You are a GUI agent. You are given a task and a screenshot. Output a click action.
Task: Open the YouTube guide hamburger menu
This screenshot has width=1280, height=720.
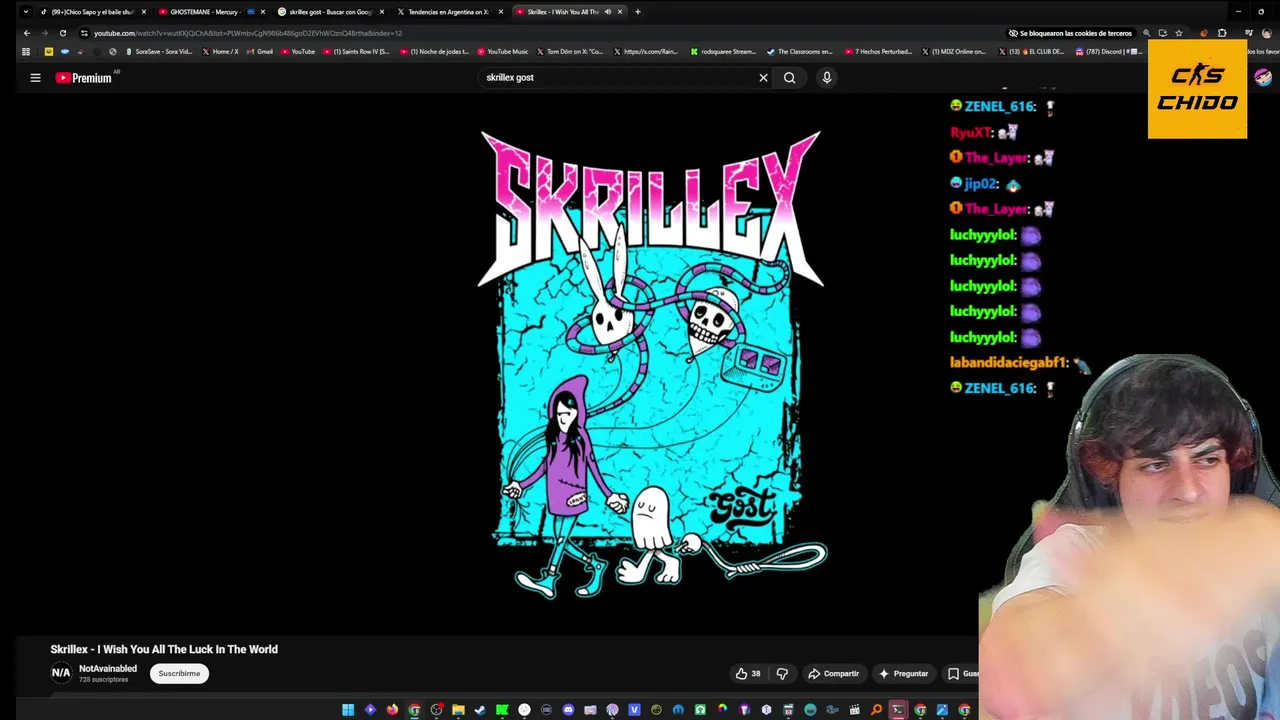click(x=35, y=77)
